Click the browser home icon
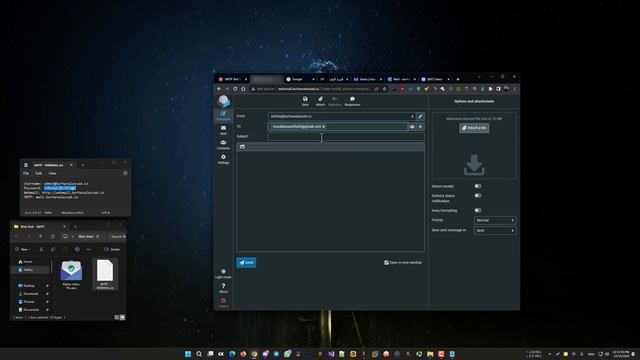The image size is (640, 360). [243, 89]
